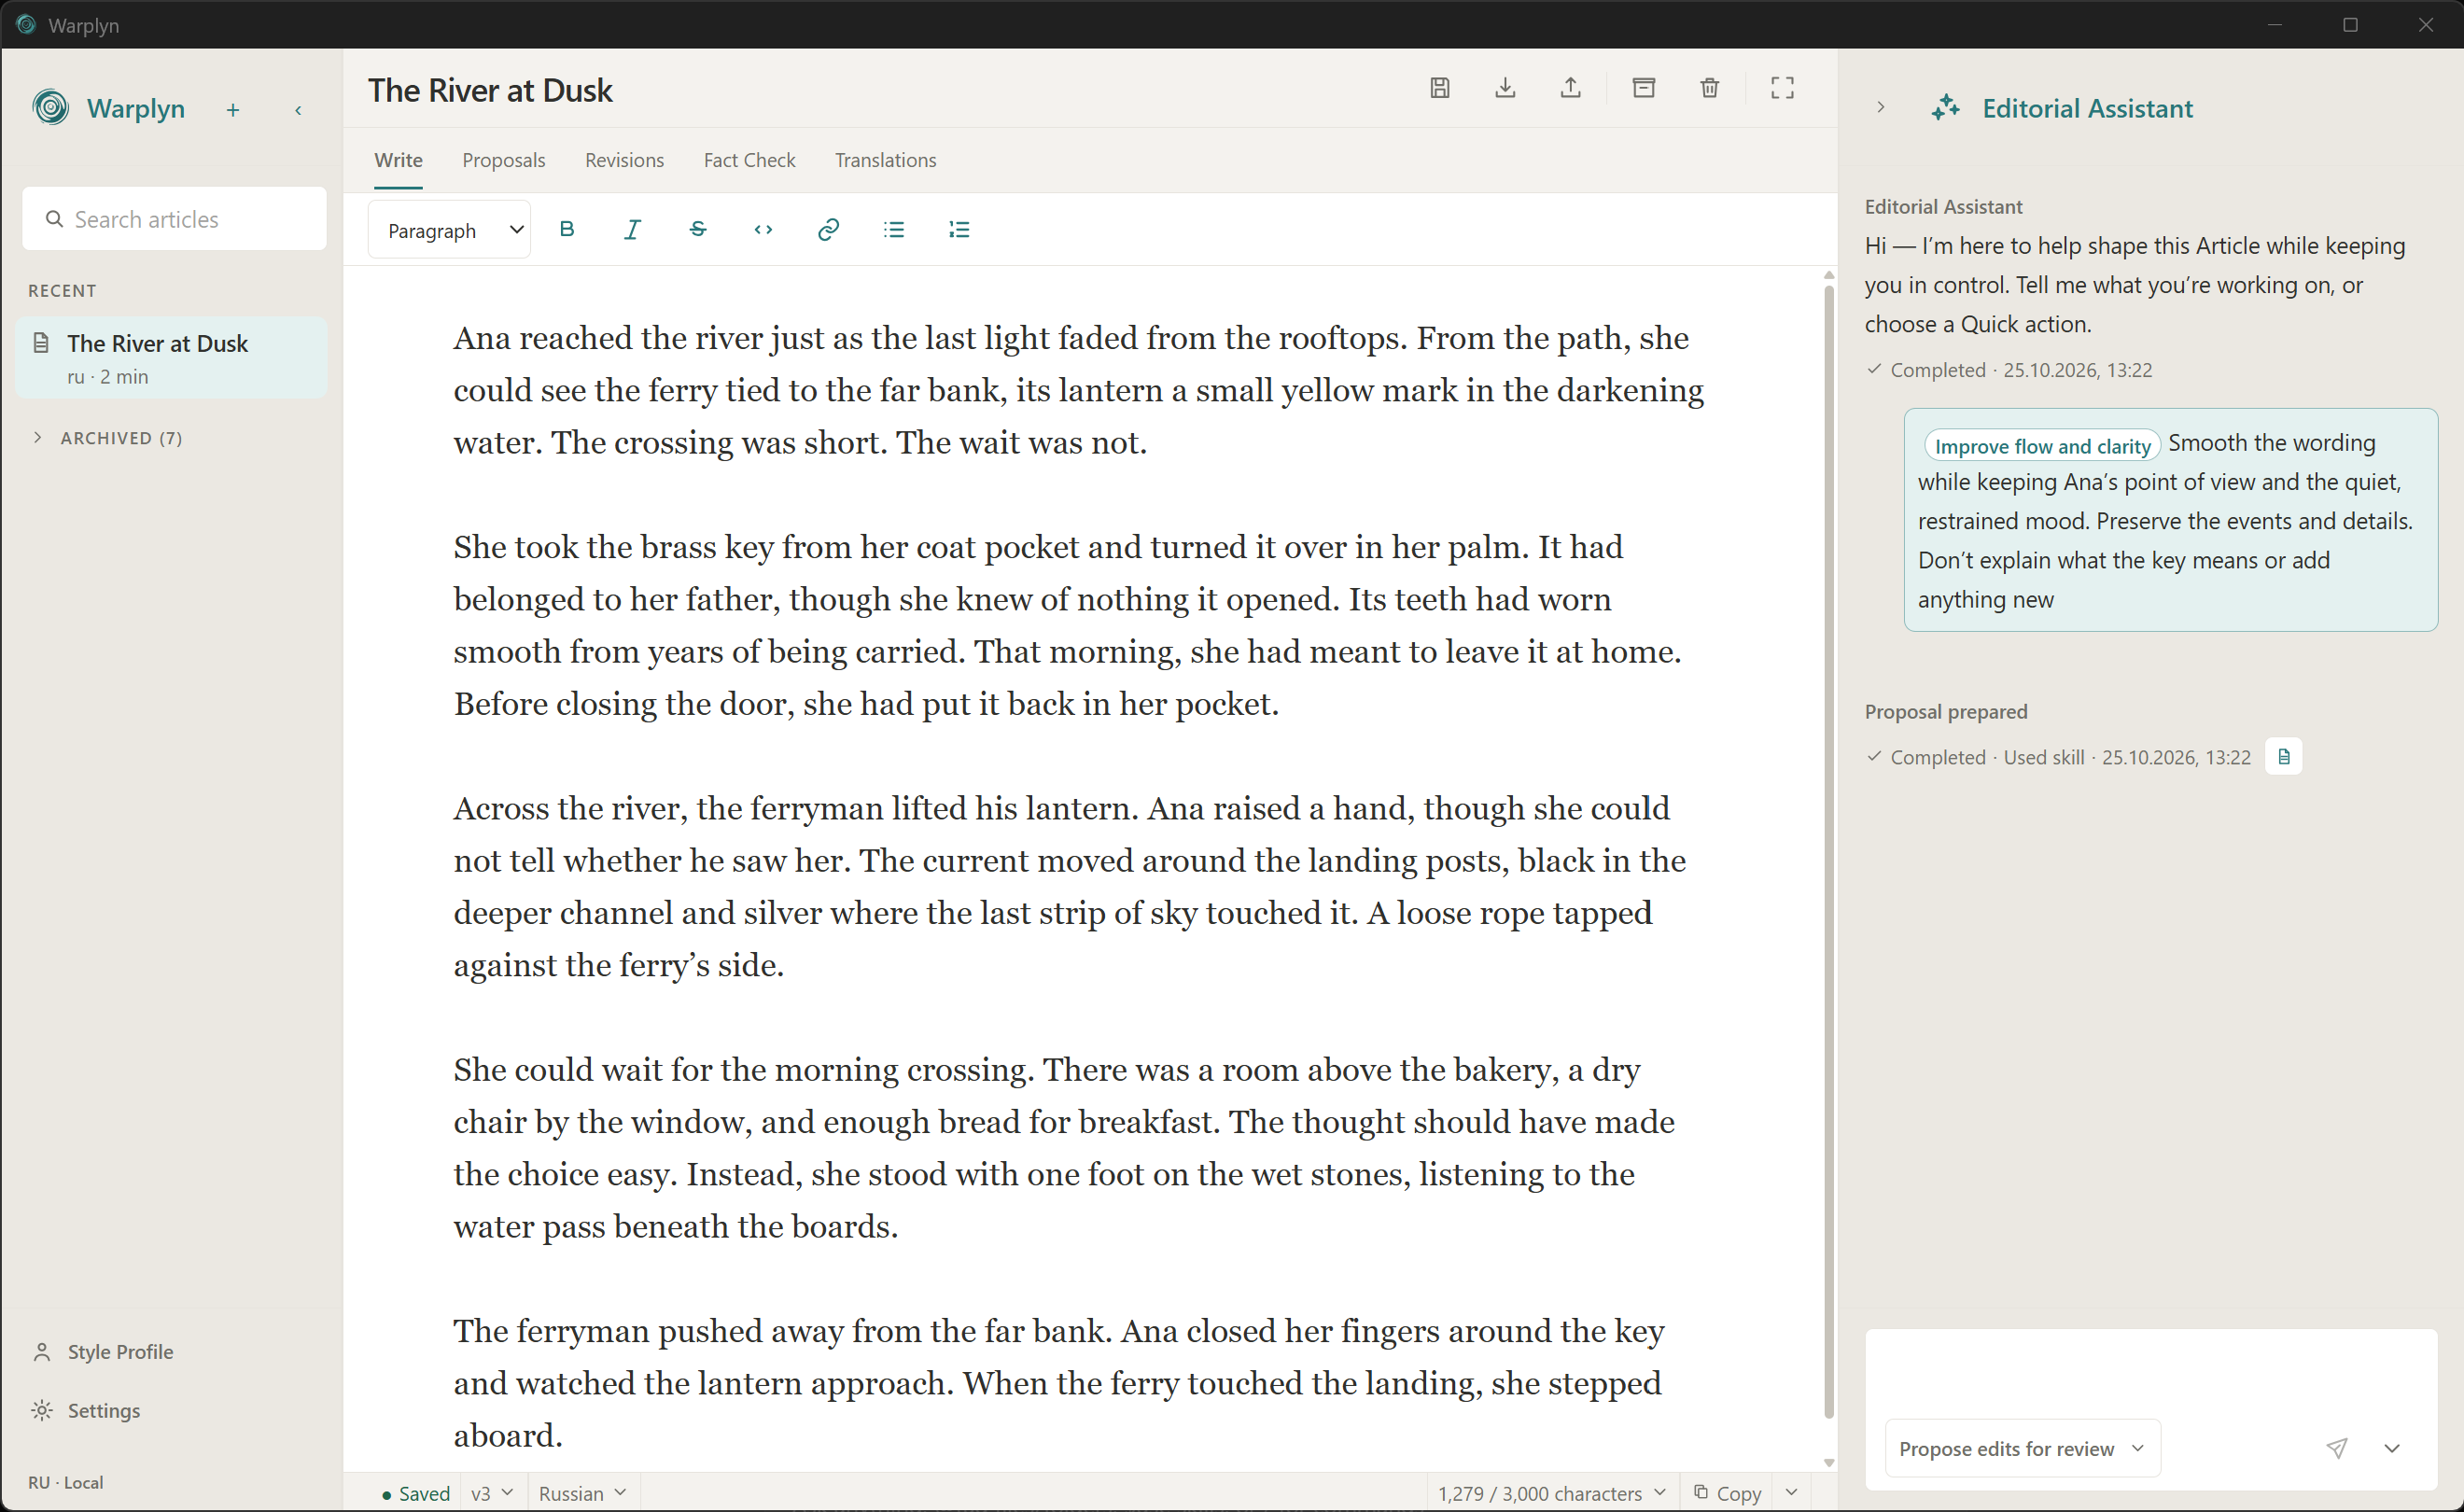Create a numbered list
Viewport: 2464px width, 1512px height.
coord(959,229)
